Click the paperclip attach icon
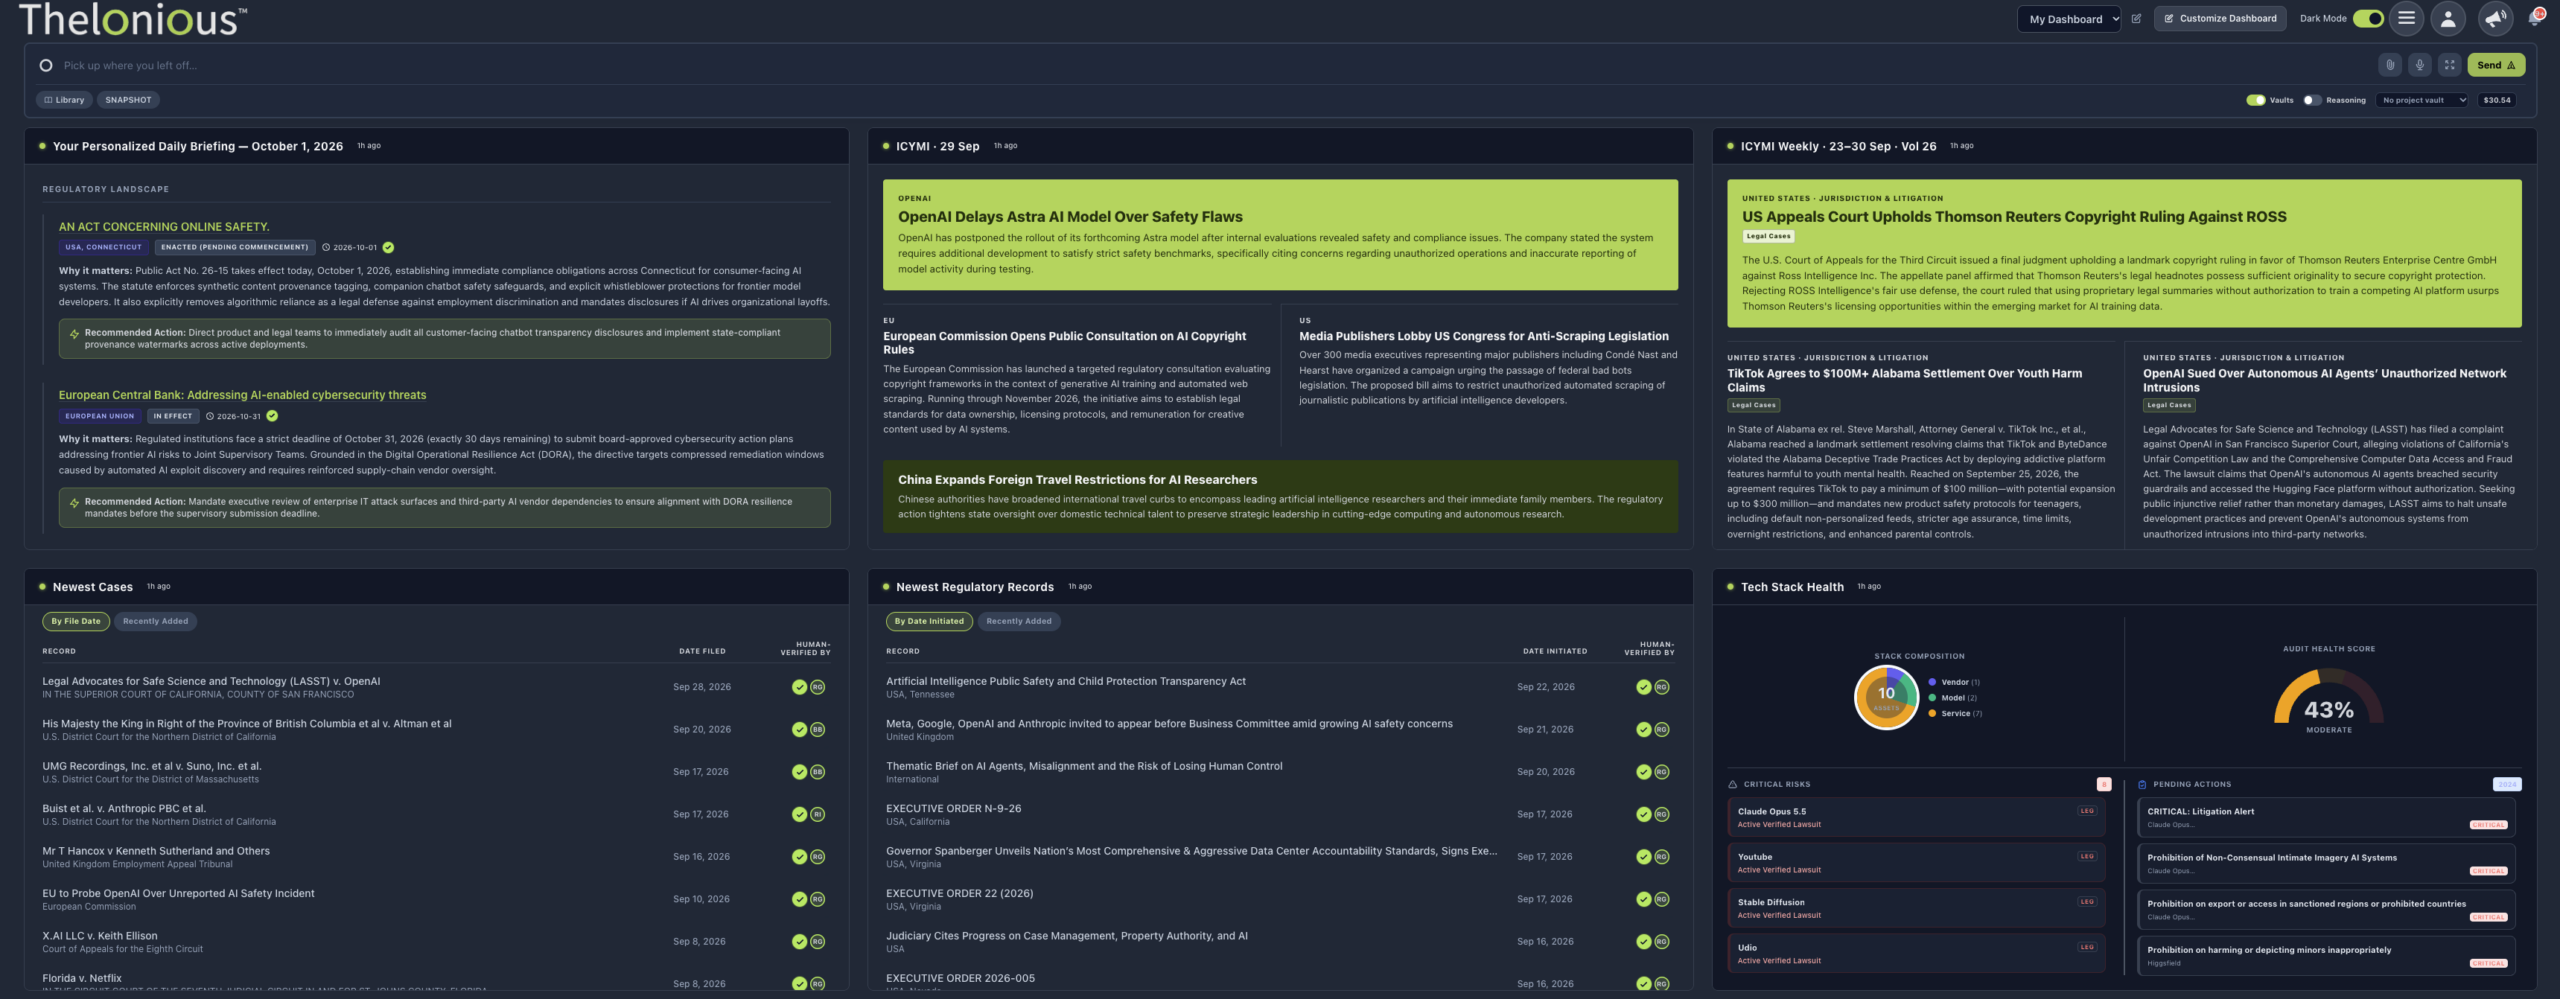2560x999 pixels. tap(2390, 65)
